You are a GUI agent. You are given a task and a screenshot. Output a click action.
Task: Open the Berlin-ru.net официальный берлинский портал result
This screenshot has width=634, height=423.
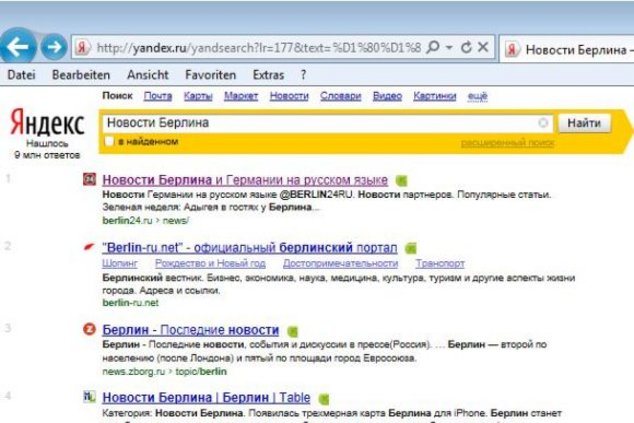(249, 247)
